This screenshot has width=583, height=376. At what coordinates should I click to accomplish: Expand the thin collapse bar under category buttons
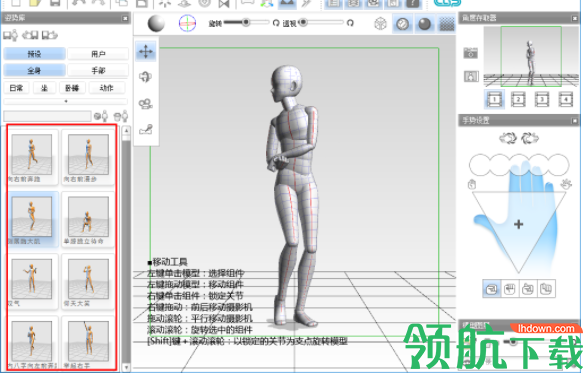click(x=66, y=101)
